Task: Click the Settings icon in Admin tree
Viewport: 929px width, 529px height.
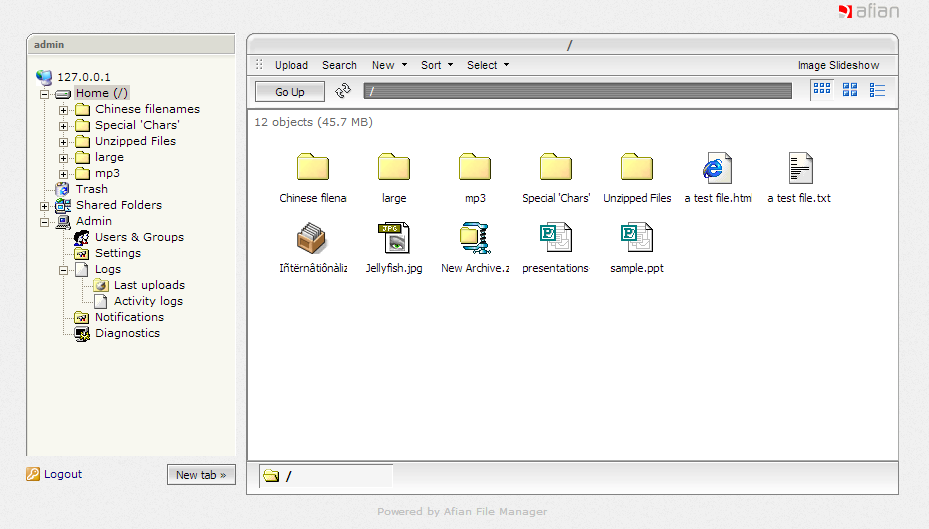Action: coord(81,254)
